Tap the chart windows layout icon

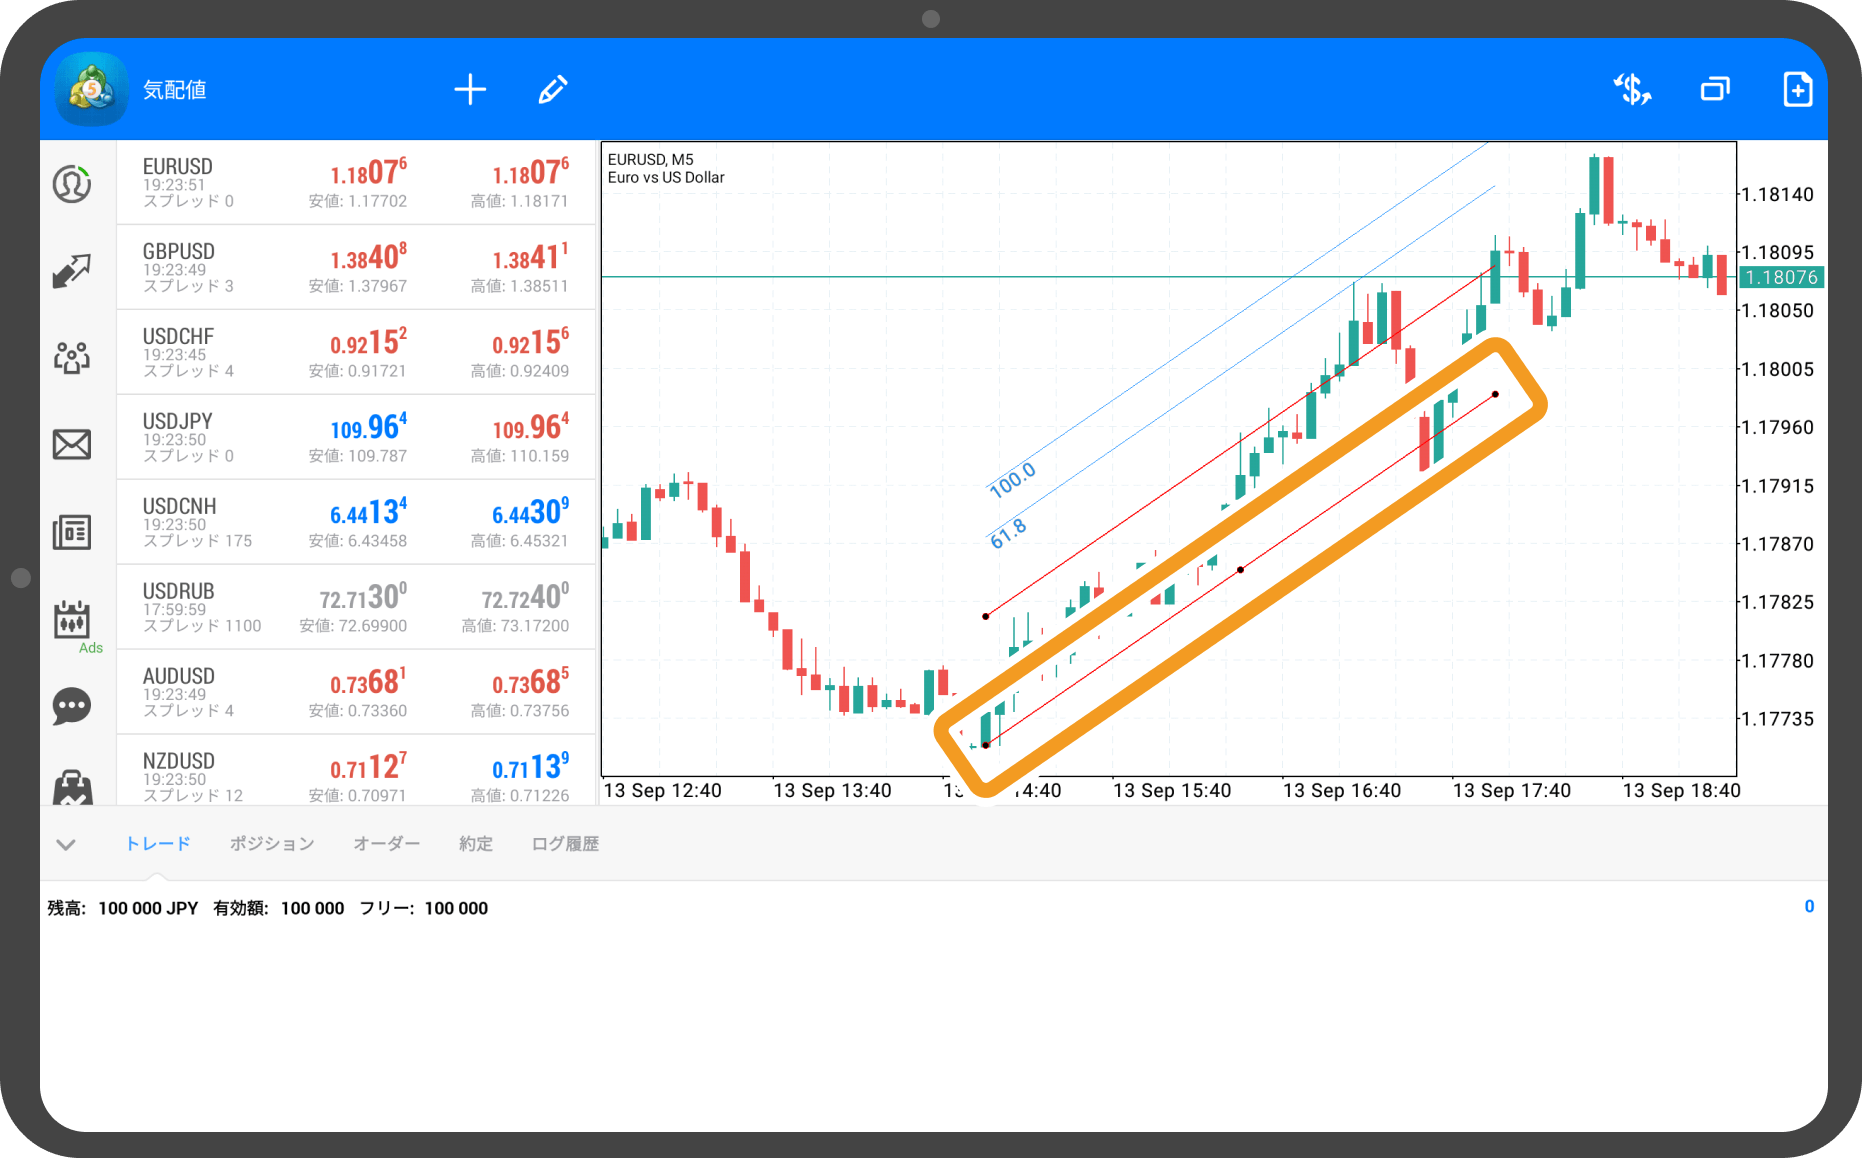coord(1715,90)
